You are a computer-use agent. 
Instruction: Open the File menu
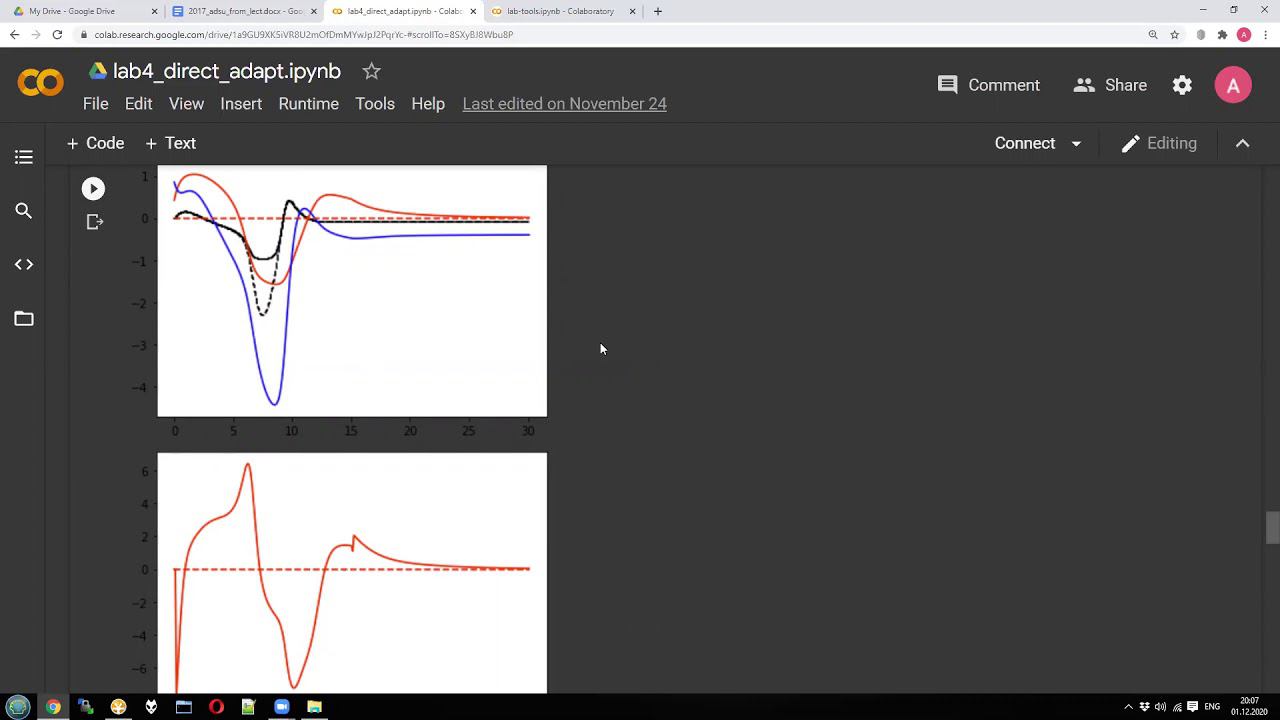point(96,104)
